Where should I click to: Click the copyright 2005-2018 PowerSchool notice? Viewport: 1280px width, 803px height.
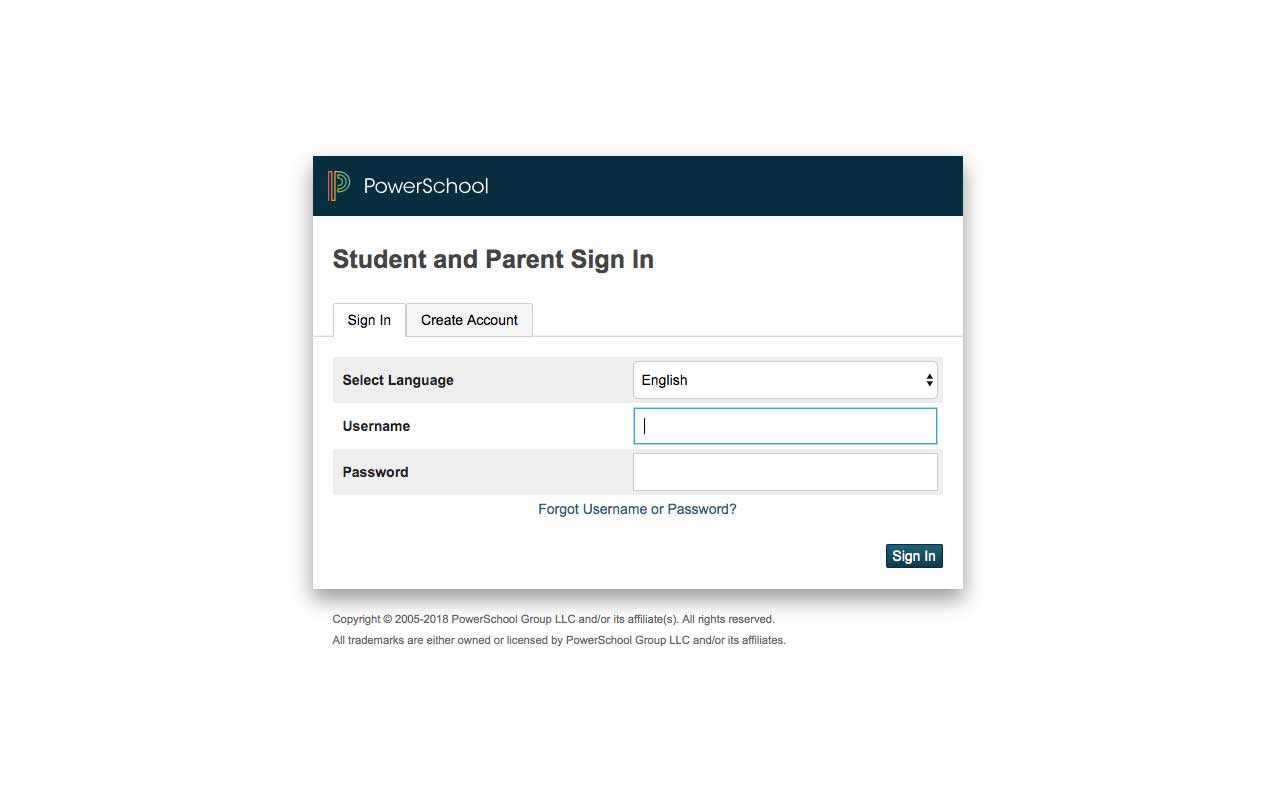coord(553,619)
